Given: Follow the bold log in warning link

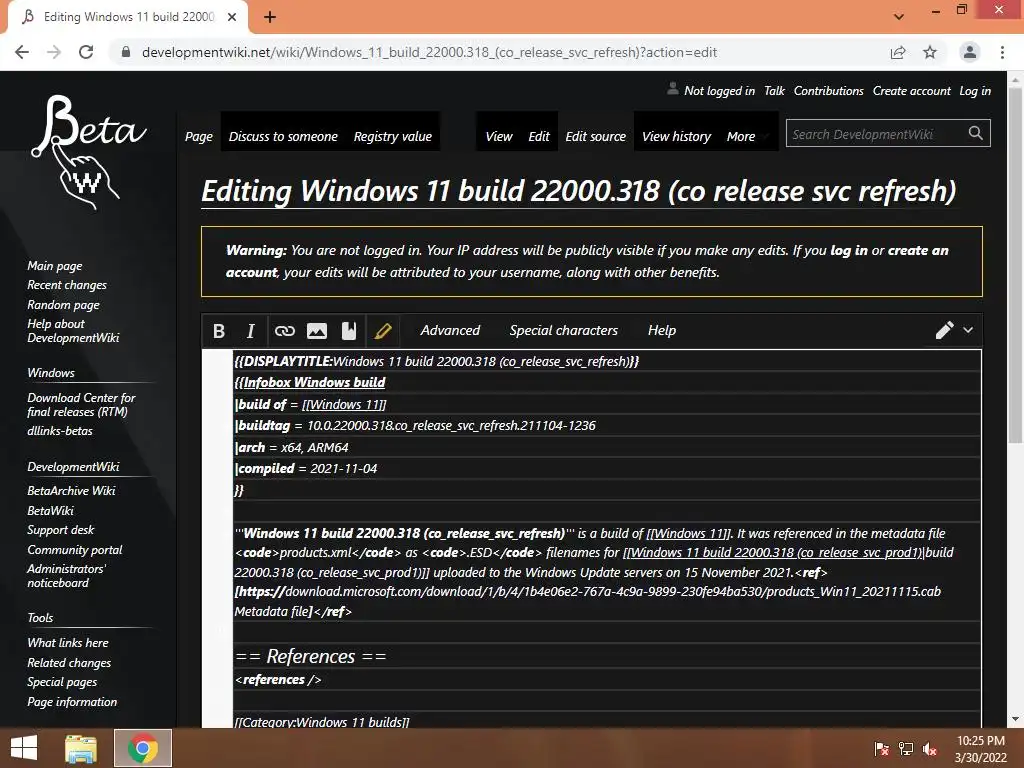Looking at the screenshot, I should pyautogui.click(x=848, y=251).
